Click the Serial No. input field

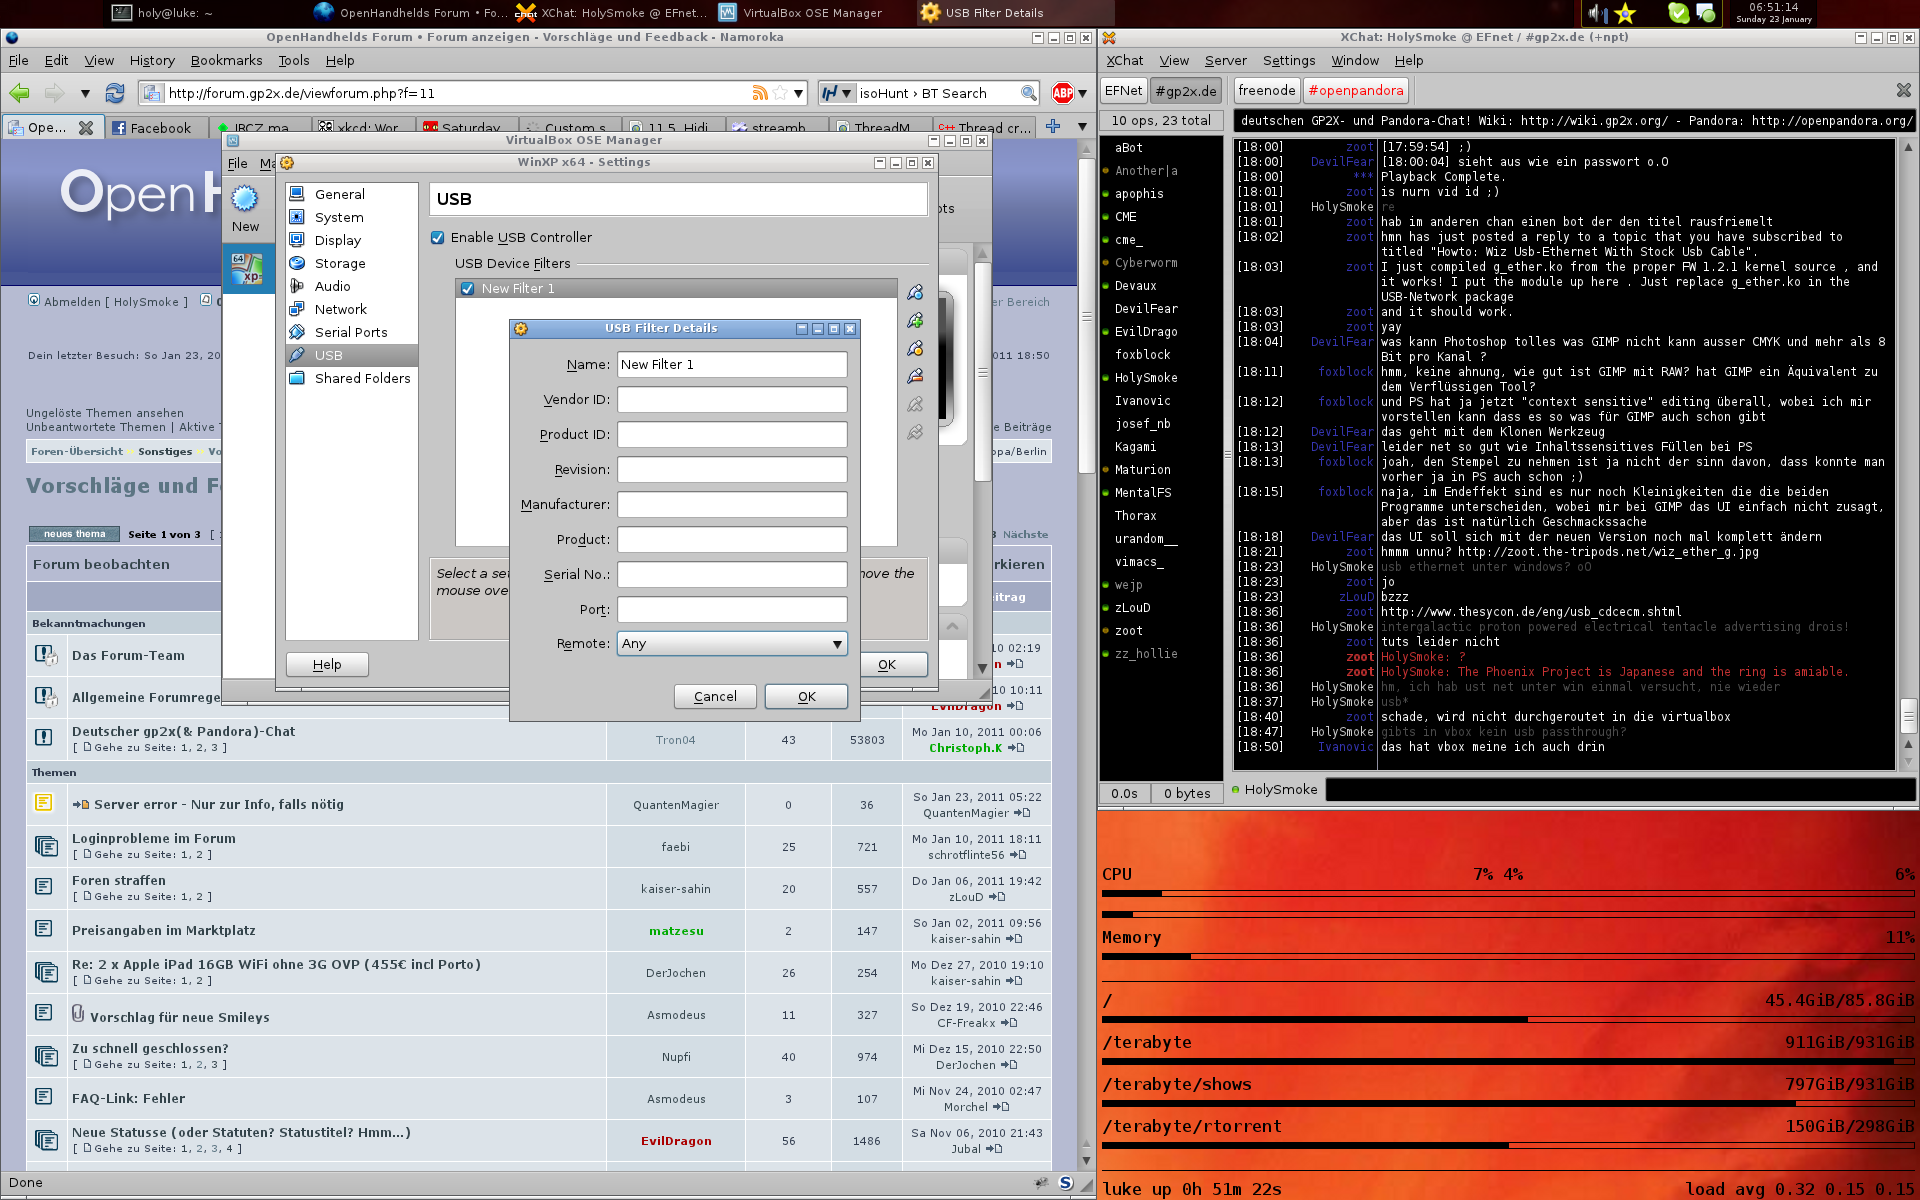tap(732, 574)
